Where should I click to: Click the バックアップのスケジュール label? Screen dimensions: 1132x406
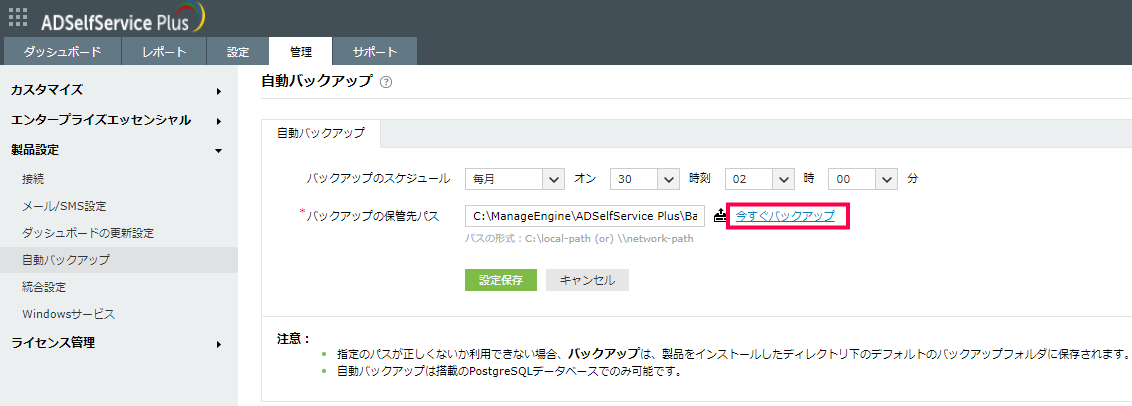pos(378,178)
